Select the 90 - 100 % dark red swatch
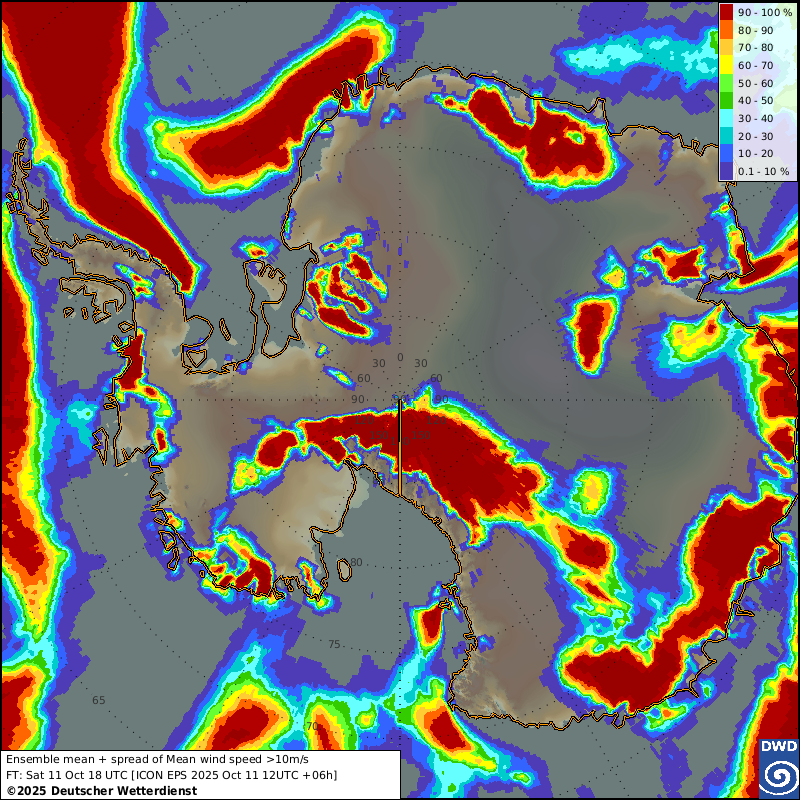The image size is (800, 800). 727,12
